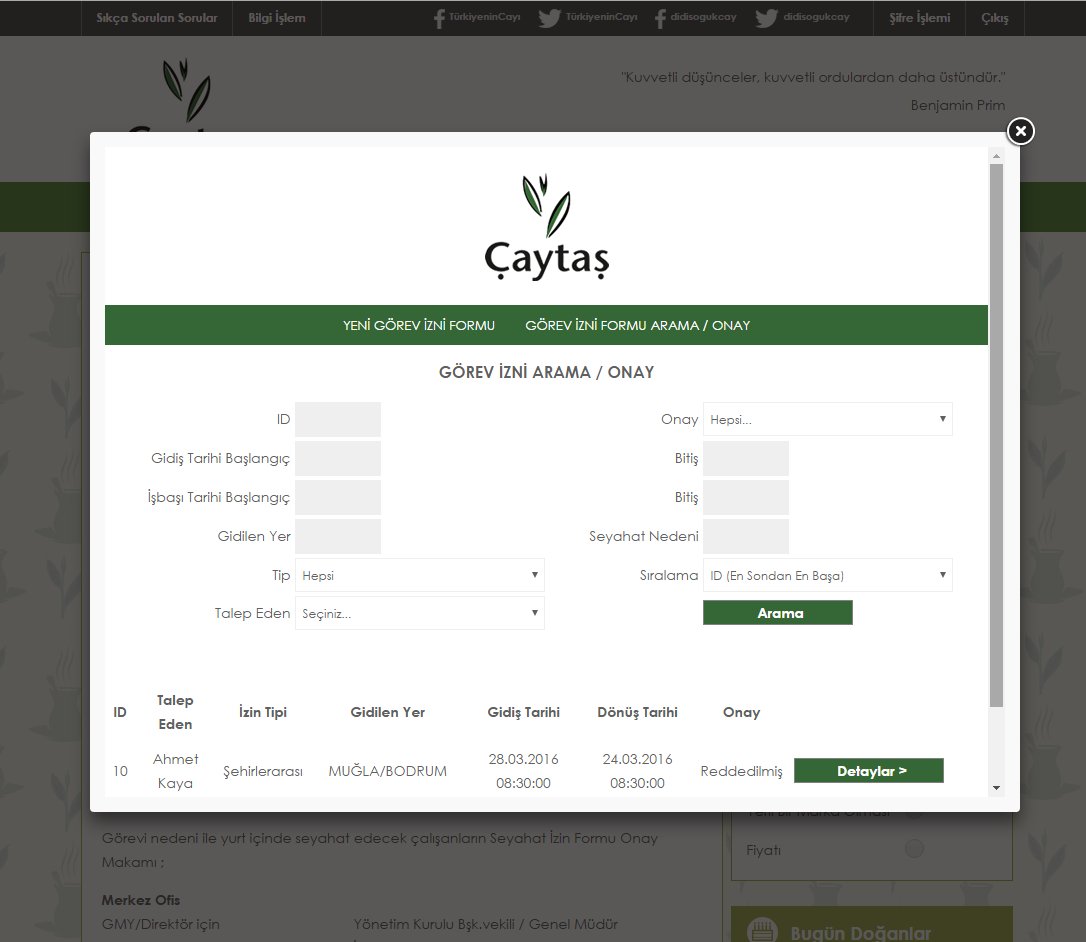The width and height of the screenshot is (1086, 942).
Task: Click Gidilen Yer column header
Action: click(x=388, y=712)
